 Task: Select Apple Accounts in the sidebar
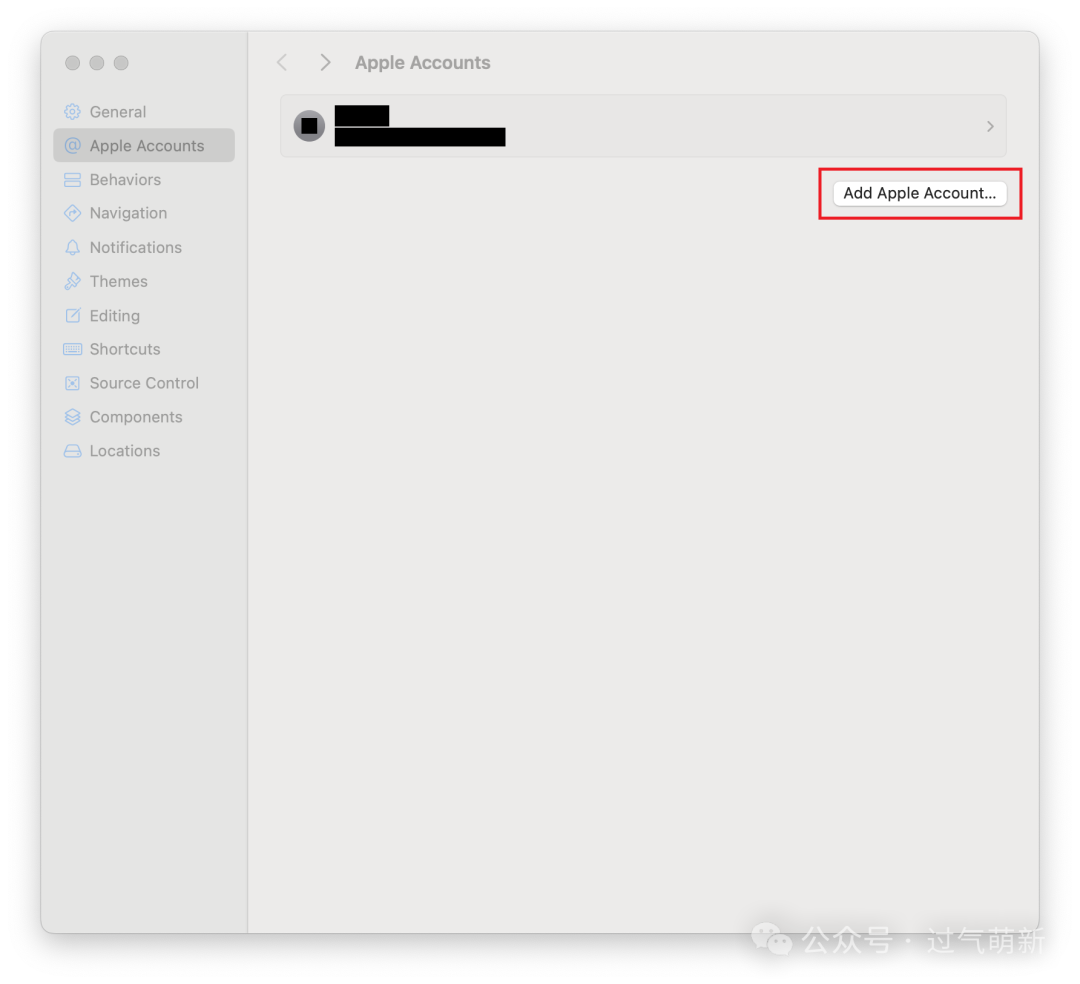pos(144,145)
